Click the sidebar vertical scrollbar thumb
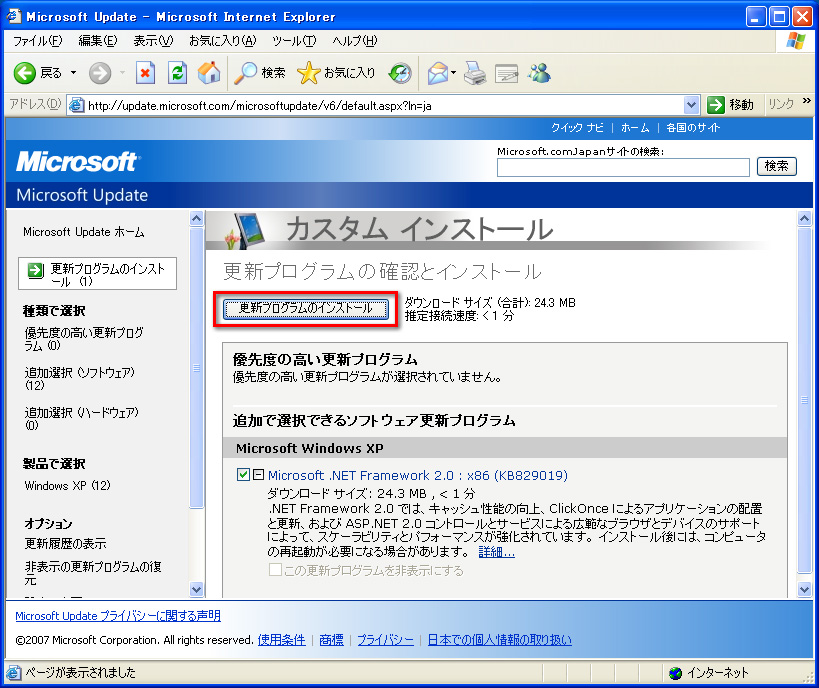The height and width of the screenshot is (688, 819). tap(196, 368)
